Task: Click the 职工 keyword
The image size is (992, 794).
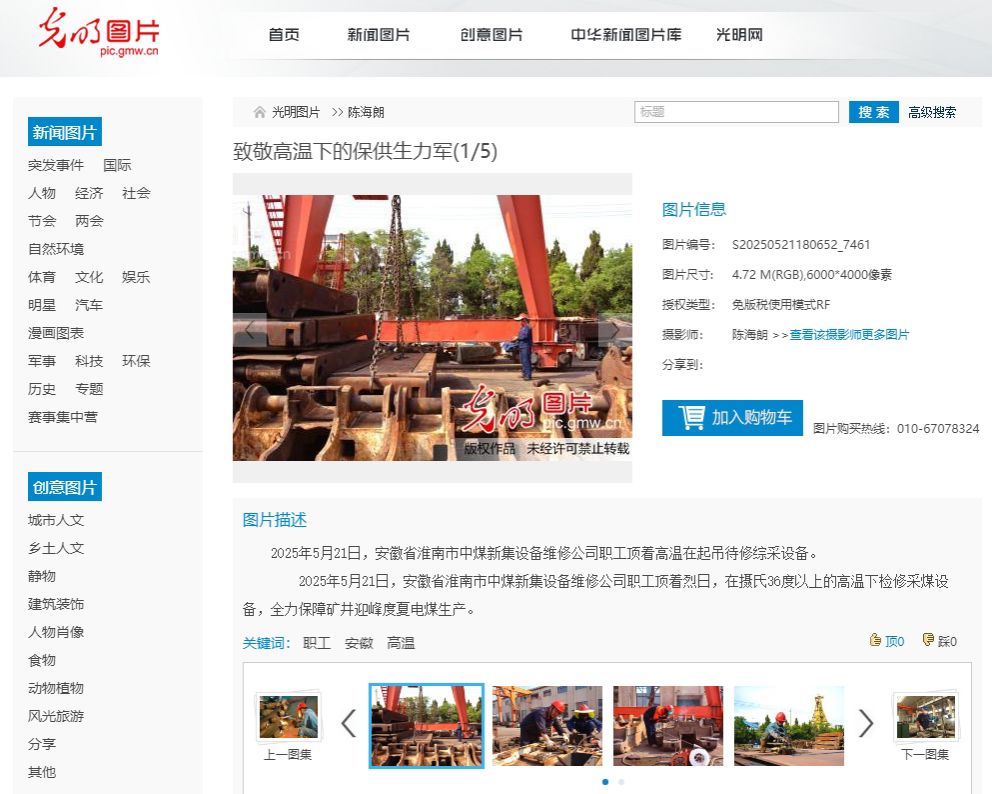Action: click(317, 643)
